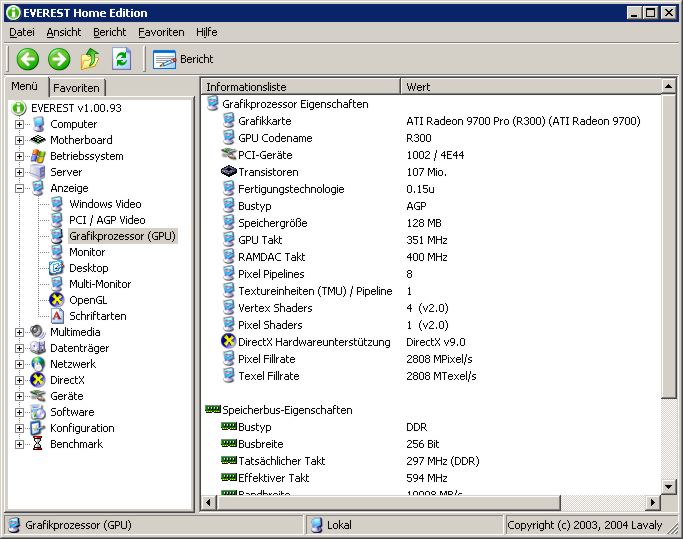Image resolution: width=683 pixels, height=539 pixels.
Task: Click the Netzwerk globe icon
Action: click(x=38, y=364)
